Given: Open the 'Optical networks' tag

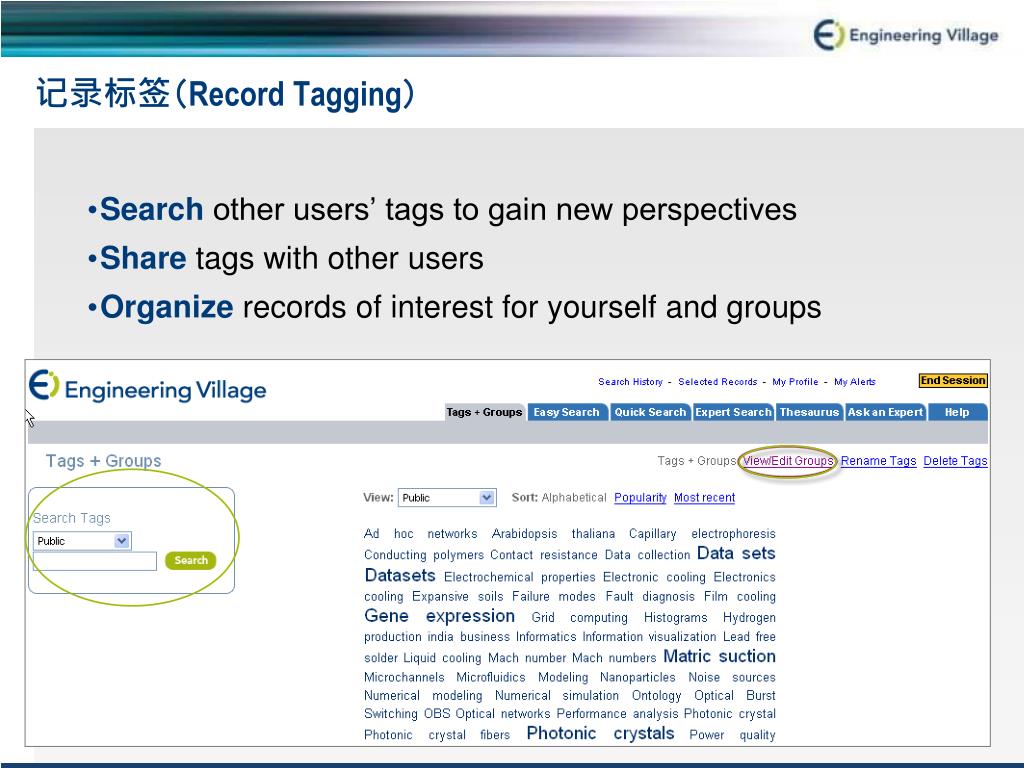Looking at the screenshot, I should pyautogui.click(x=503, y=714).
